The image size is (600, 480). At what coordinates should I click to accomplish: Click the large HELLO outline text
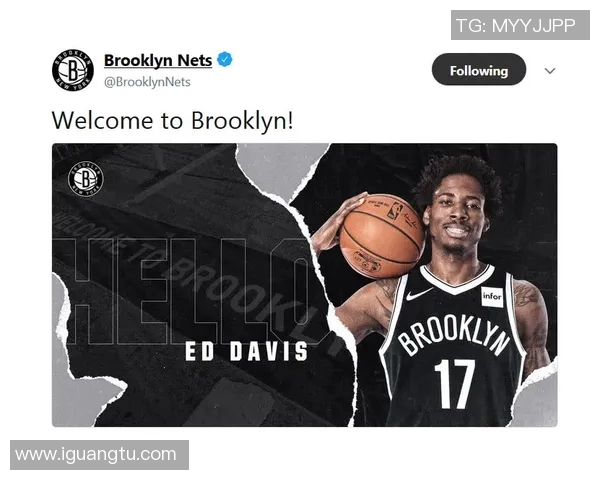(184, 291)
